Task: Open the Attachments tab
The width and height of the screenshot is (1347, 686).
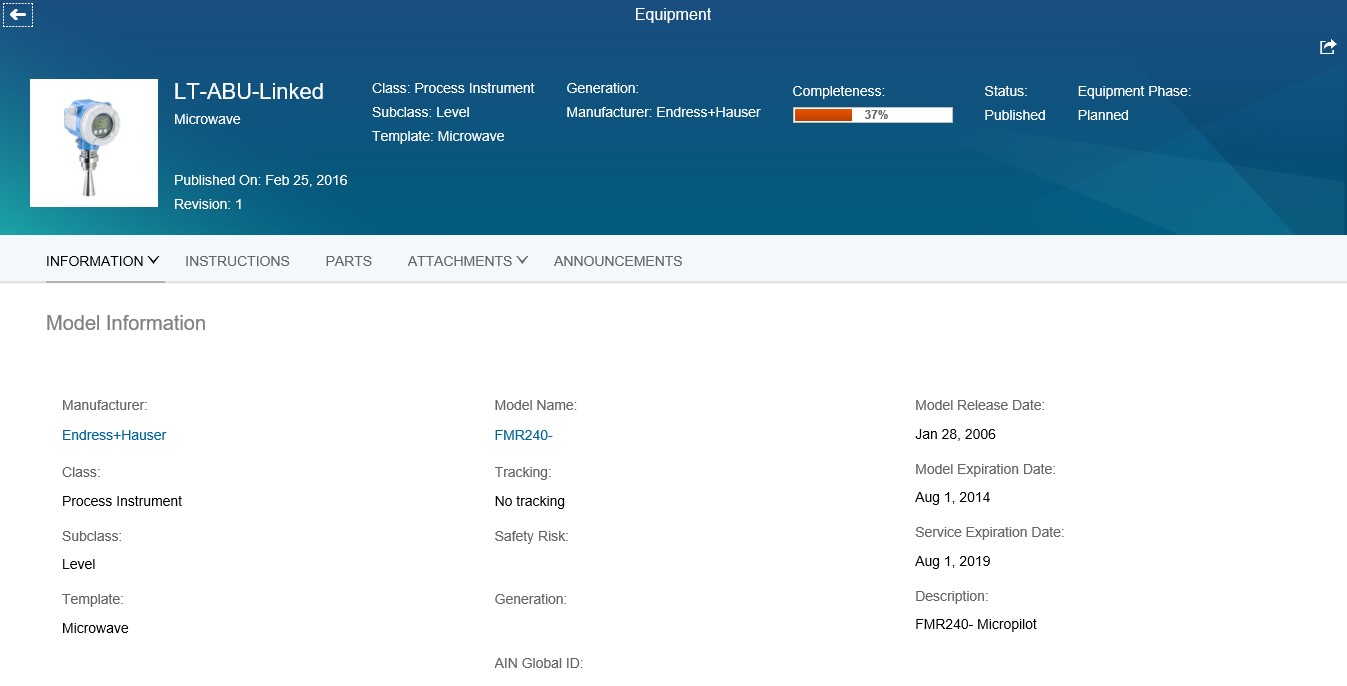Action: [x=460, y=261]
